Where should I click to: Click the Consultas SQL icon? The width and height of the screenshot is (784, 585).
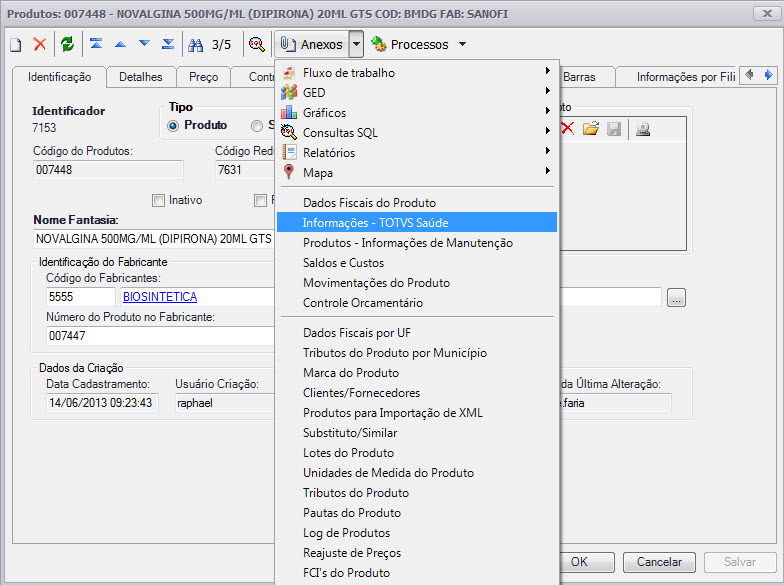pos(288,132)
